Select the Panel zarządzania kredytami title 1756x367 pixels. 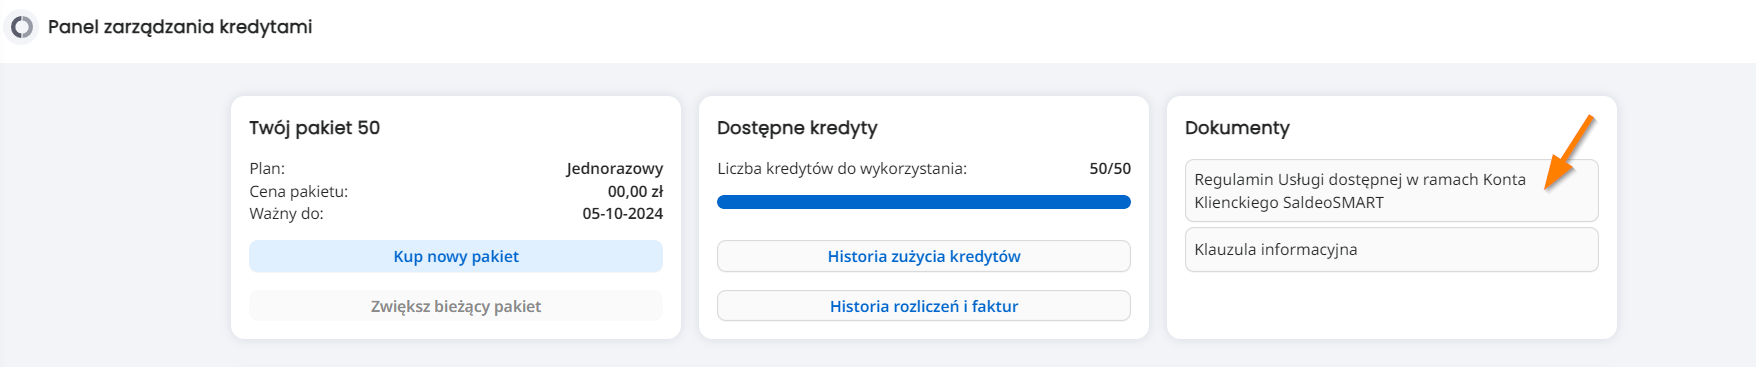180,27
